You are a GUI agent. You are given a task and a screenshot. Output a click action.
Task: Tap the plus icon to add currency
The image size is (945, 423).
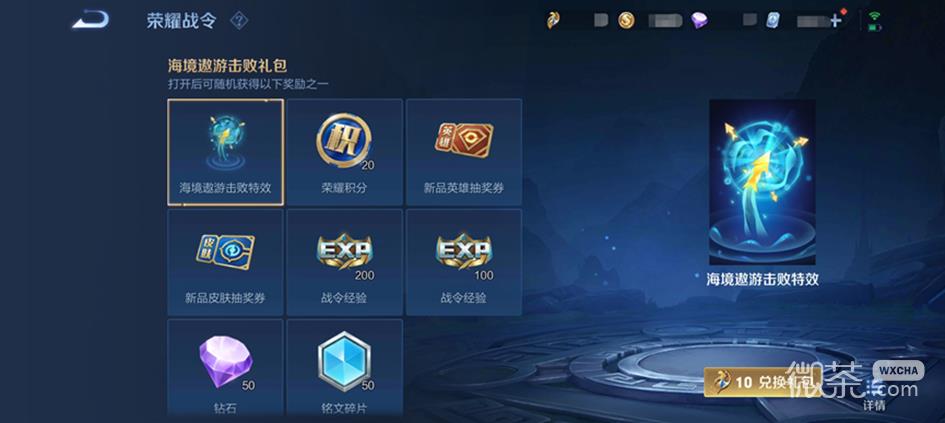[835, 21]
